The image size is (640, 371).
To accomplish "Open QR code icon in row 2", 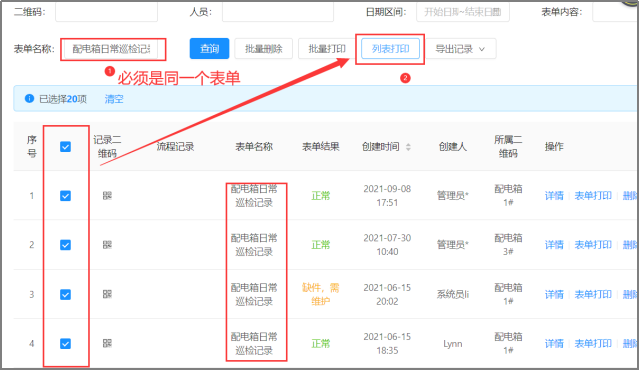I will click(107, 245).
